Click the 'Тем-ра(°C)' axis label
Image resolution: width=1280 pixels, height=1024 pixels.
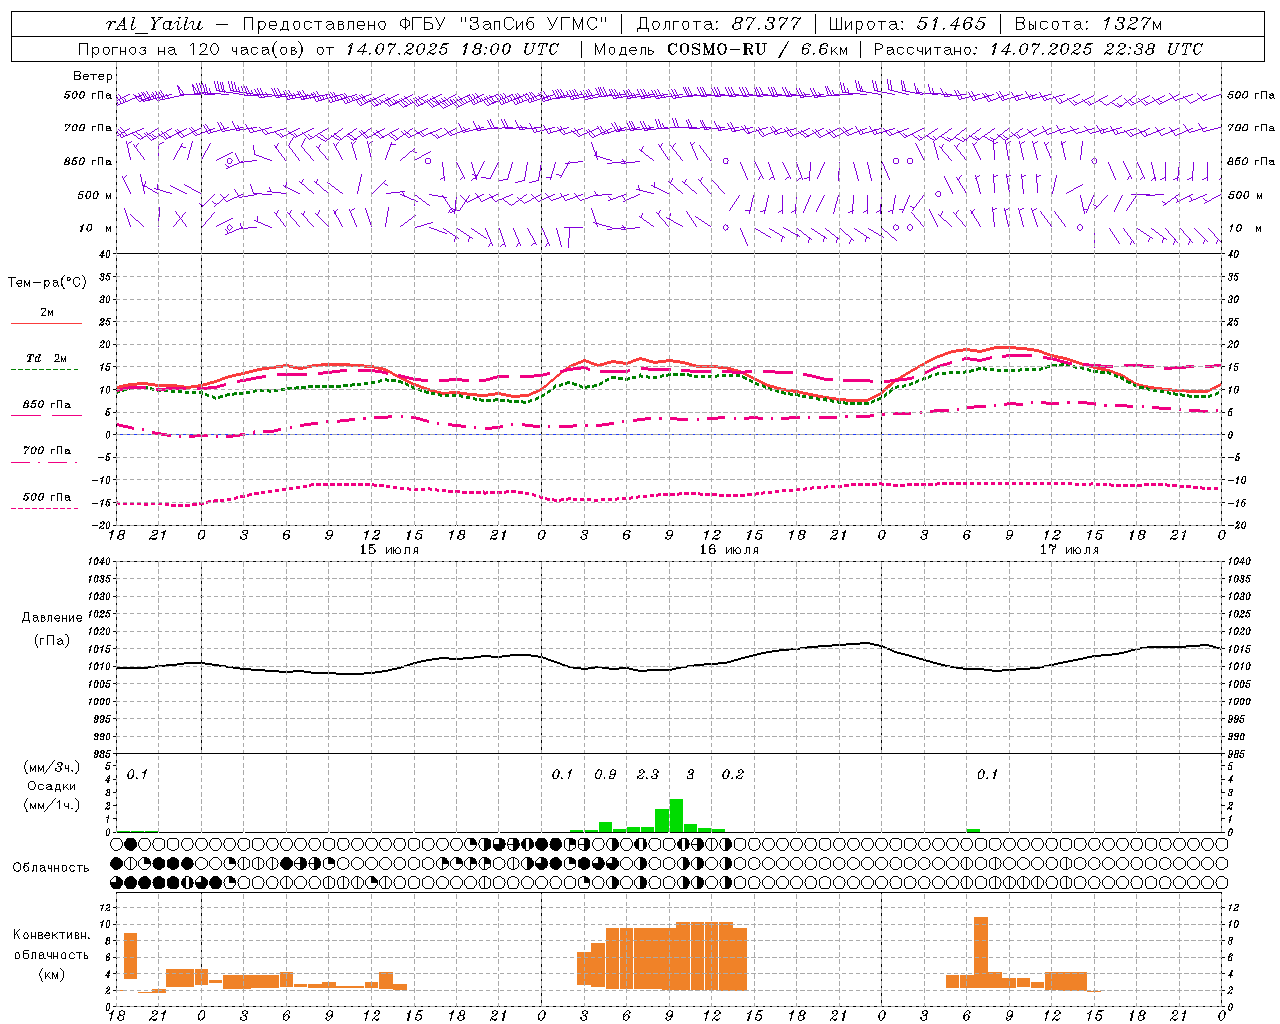[47, 283]
